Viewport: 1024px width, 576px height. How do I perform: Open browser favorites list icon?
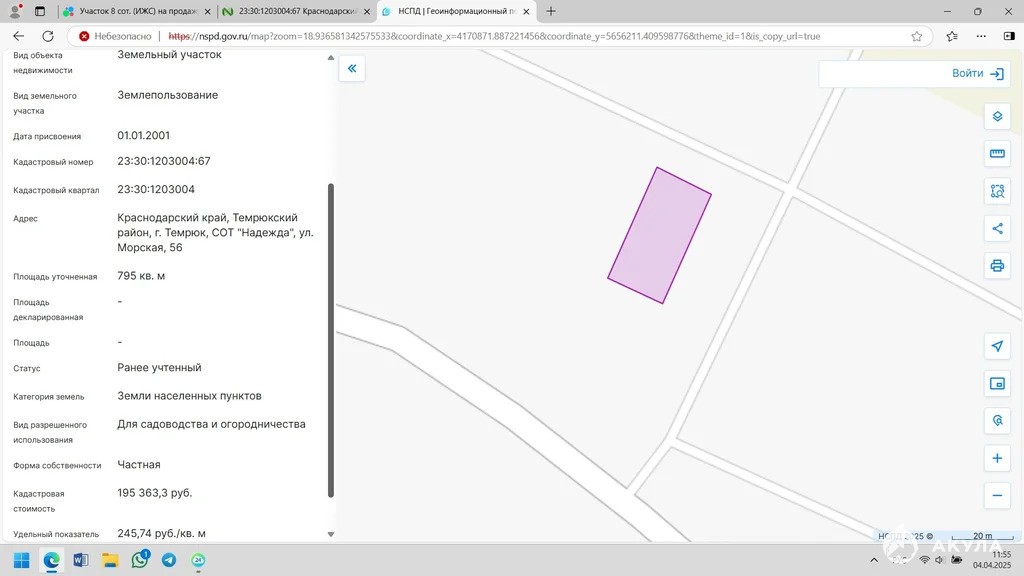coord(952,36)
